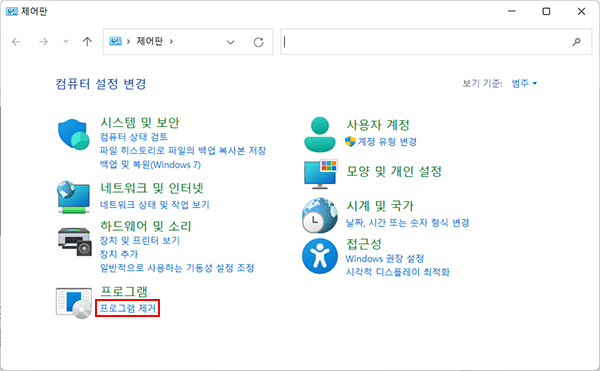
Task: Expand the address bar history dropdown
Action: [230, 42]
